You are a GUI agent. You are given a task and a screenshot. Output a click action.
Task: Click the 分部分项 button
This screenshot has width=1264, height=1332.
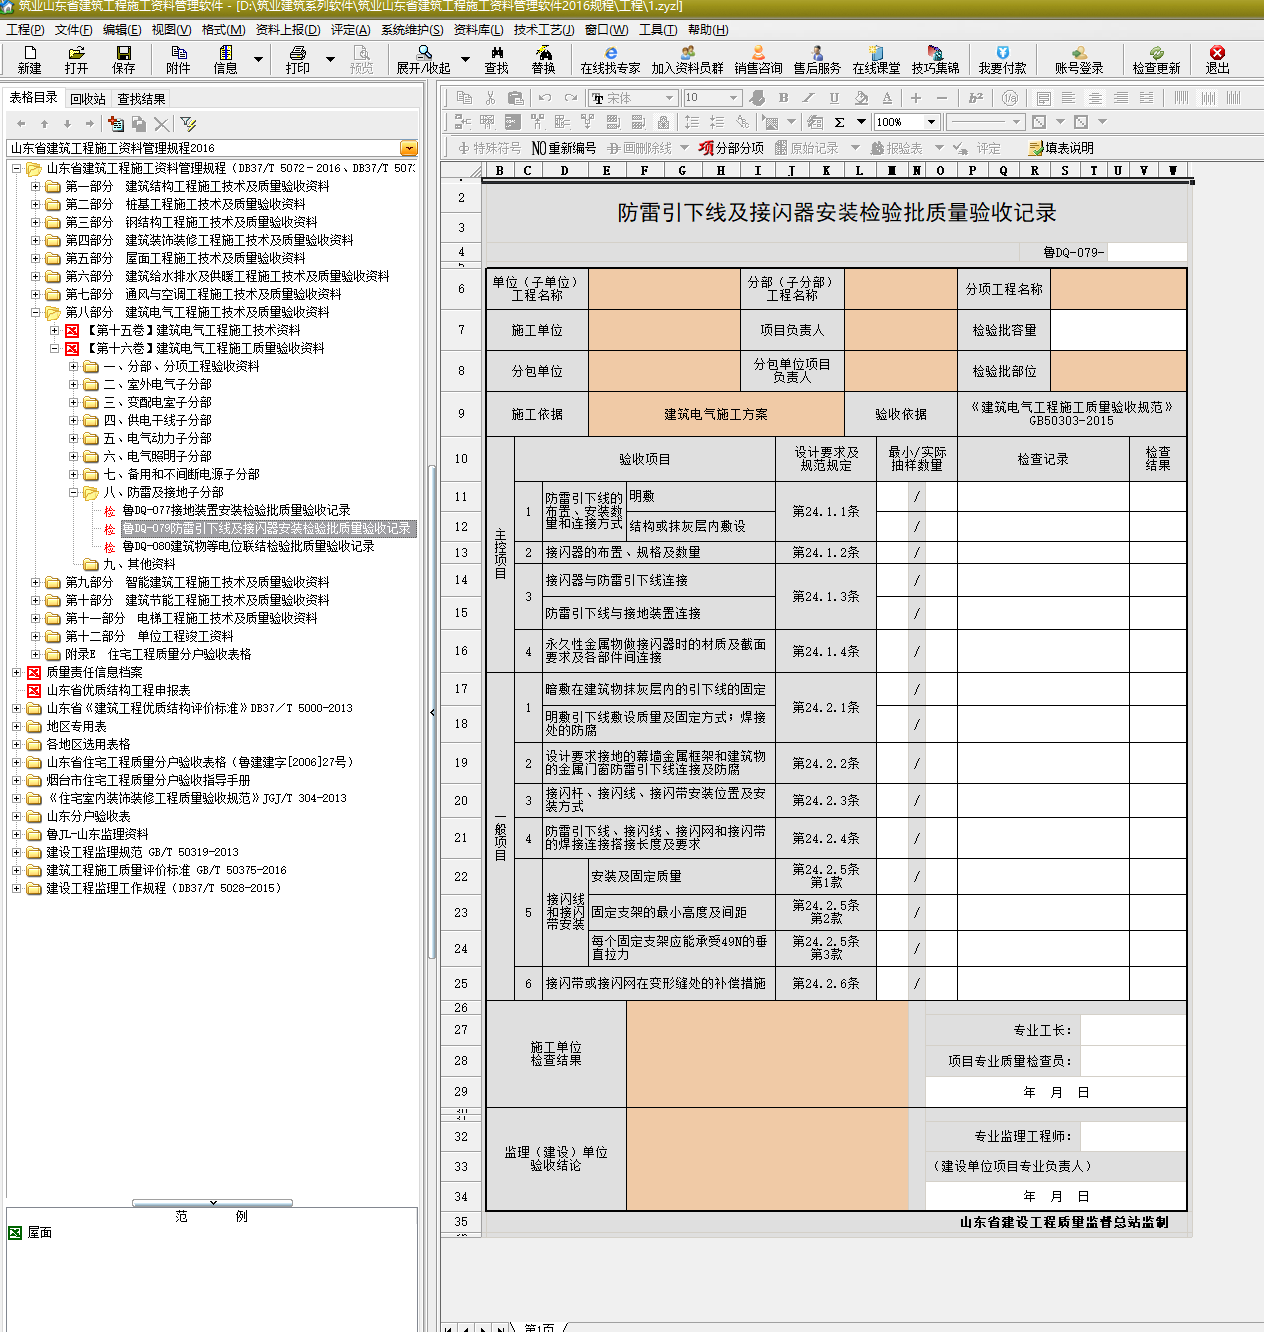731,148
